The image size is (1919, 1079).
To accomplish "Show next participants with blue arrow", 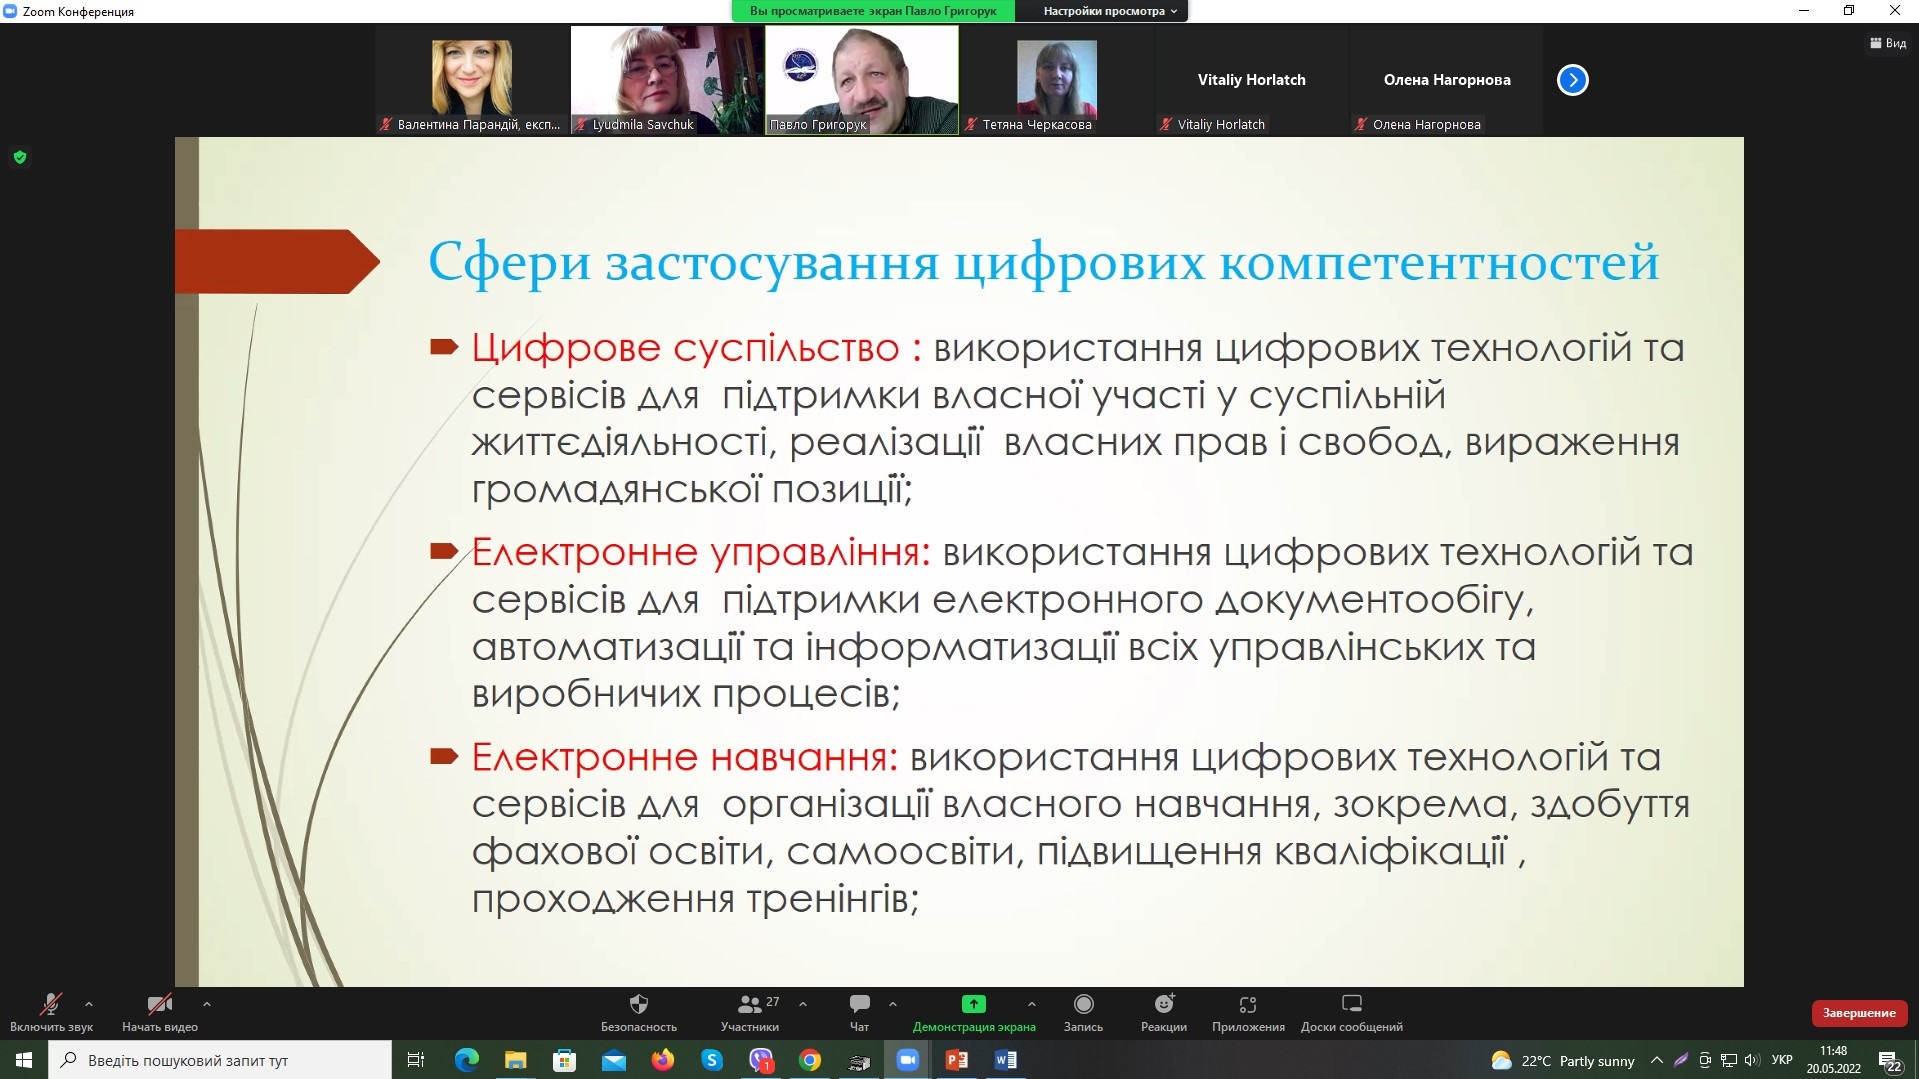I will coord(1572,80).
